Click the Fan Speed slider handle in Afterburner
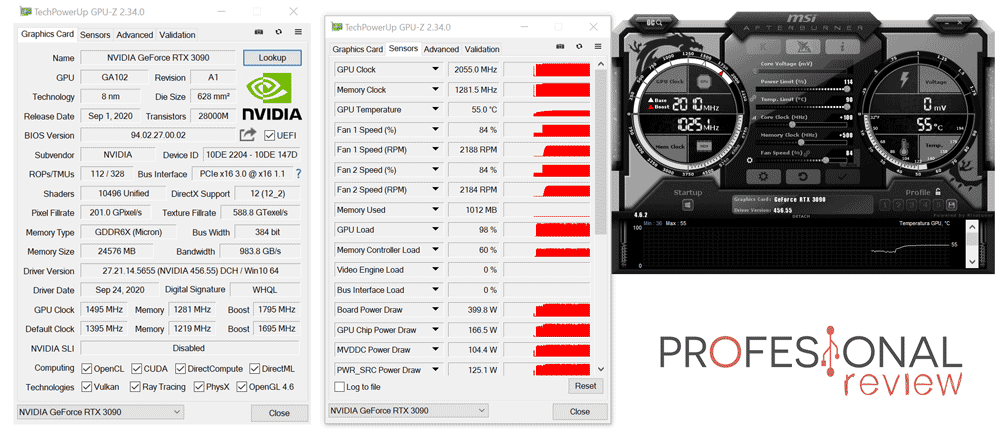1000x433 pixels. 827,160
